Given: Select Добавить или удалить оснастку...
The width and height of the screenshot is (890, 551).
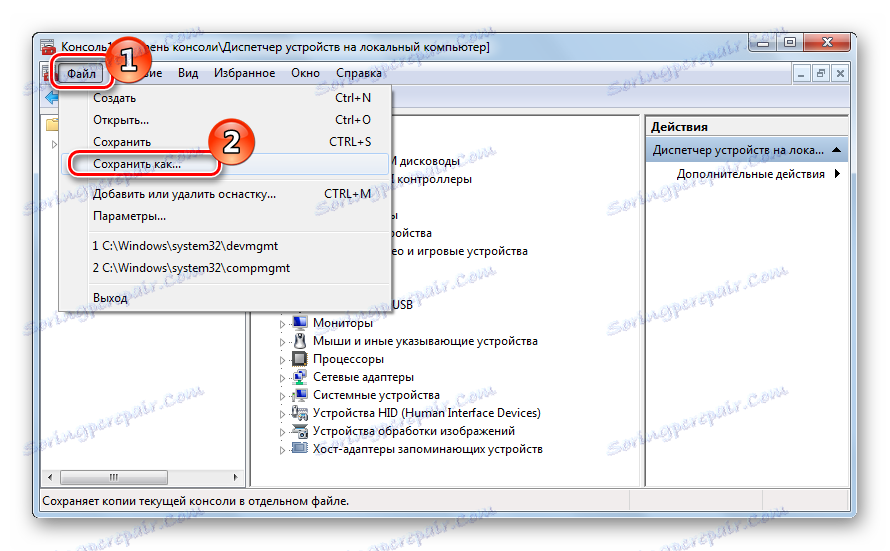Looking at the screenshot, I should (225, 194).
